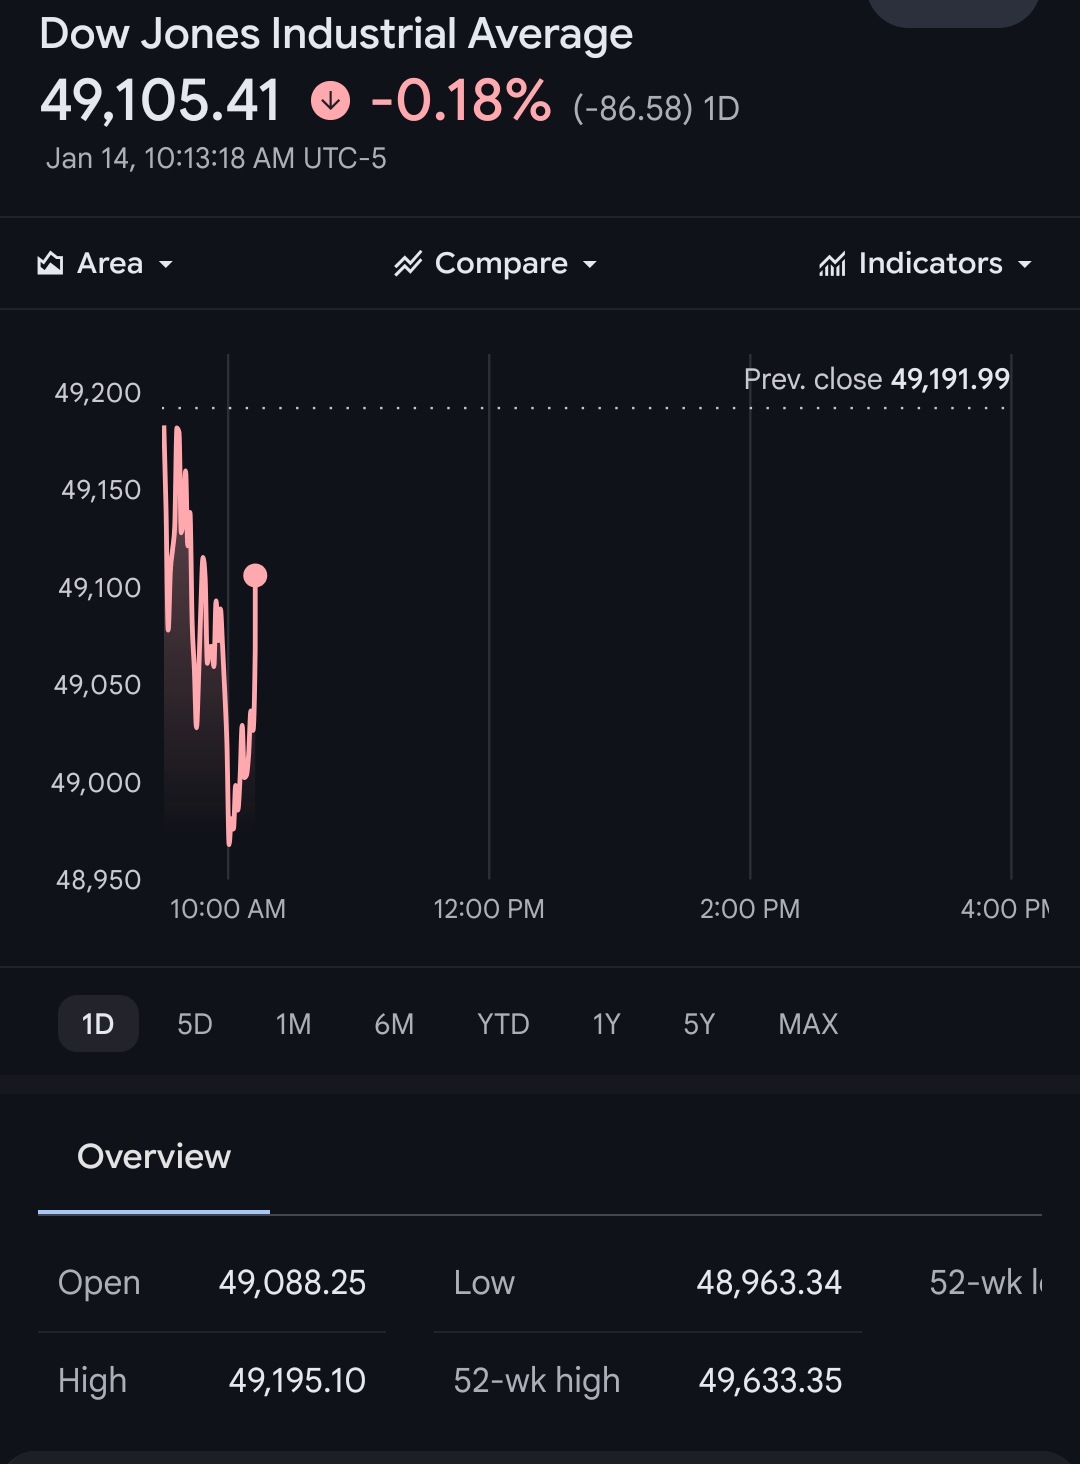Screen dimensions: 1080x1464
Task: Select the YTD time range
Action: click(x=503, y=1024)
